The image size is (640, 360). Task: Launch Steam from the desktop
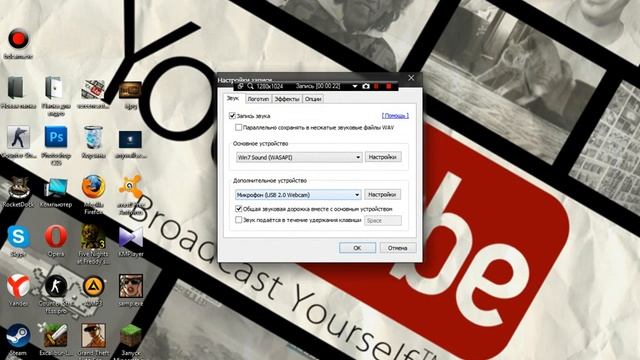click(x=18, y=336)
